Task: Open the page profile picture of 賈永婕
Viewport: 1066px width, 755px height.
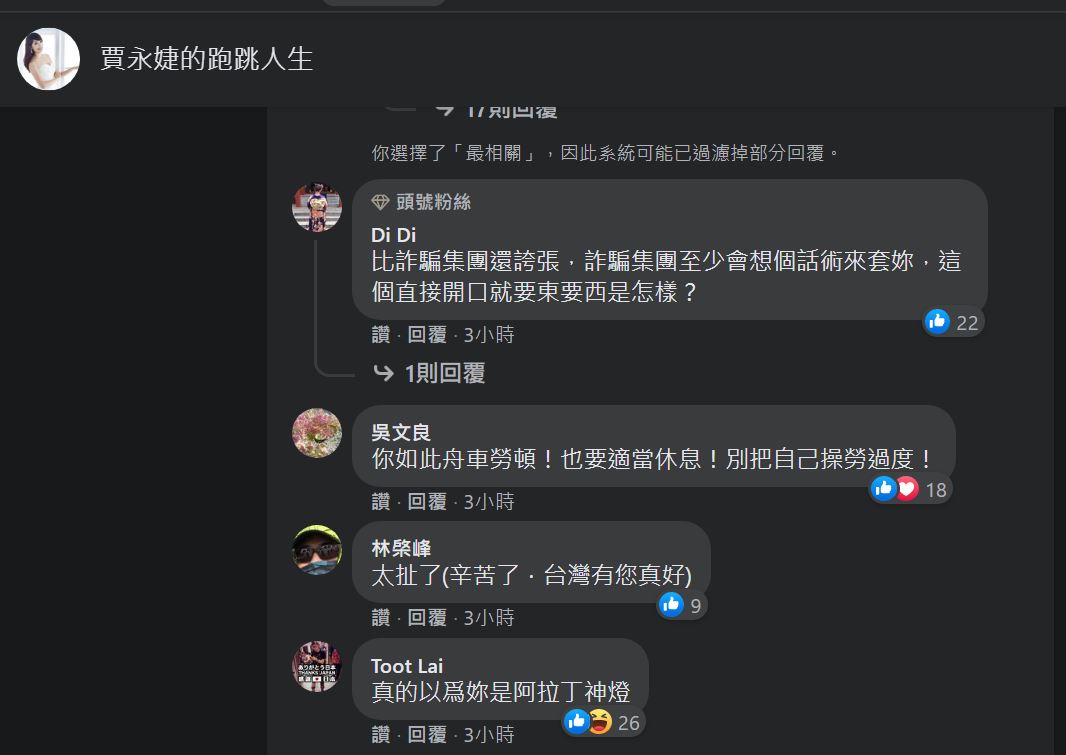Action: click(x=48, y=59)
